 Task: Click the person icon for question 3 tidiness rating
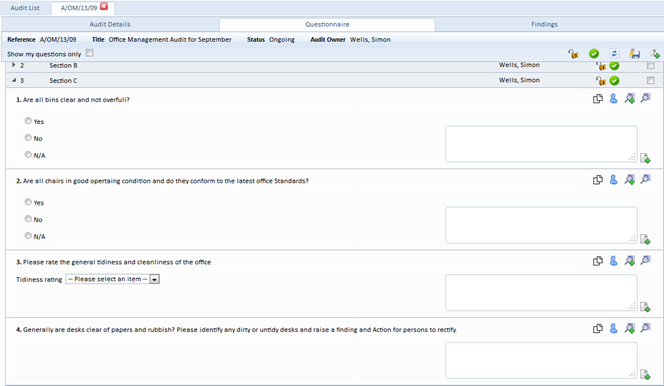(613, 261)
